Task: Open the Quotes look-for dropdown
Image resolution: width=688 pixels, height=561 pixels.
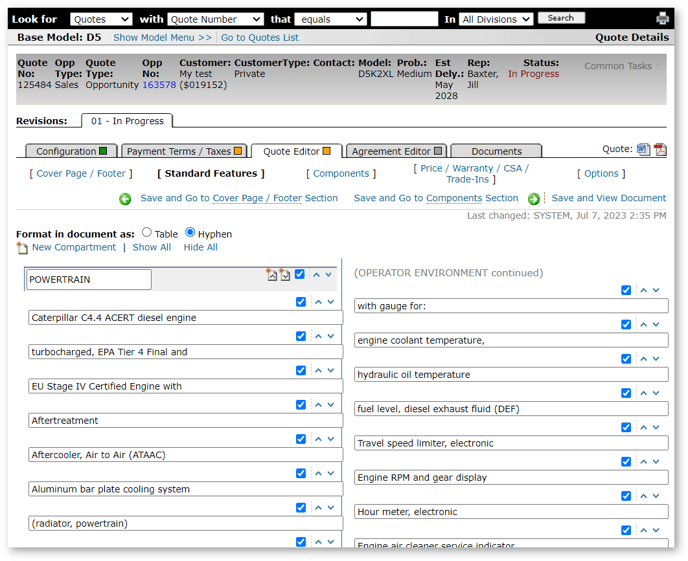Action: tap(101, 19)
